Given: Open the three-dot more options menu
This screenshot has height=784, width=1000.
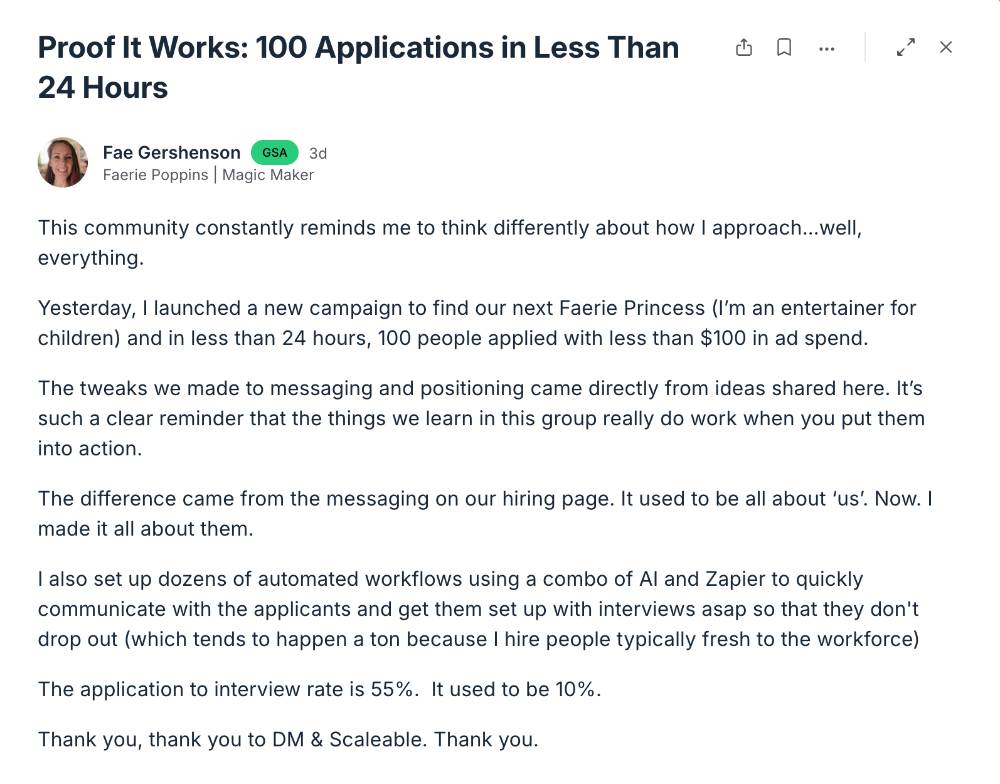Looking at the screenshot, I should pyautogui.click(x=826, y=48).
